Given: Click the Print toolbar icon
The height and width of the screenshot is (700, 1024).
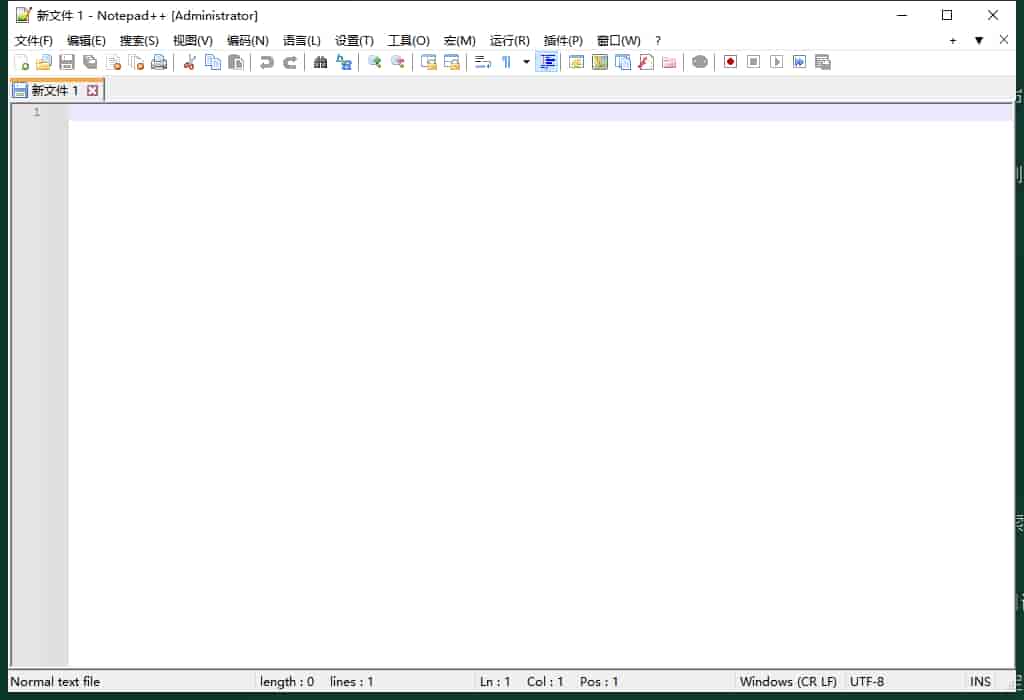Looking at the screenshot, I should [x=159, y=61].
